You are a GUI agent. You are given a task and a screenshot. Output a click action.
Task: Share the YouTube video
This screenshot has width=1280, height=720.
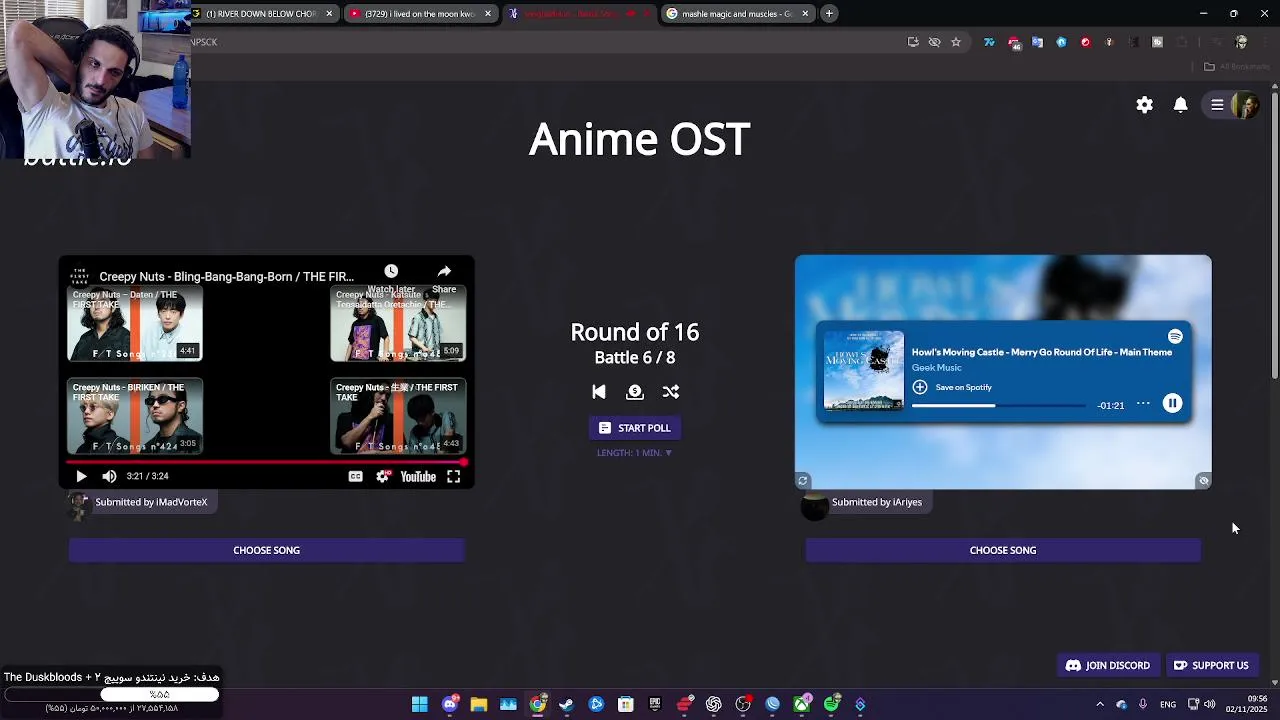(x=444, y=278)
